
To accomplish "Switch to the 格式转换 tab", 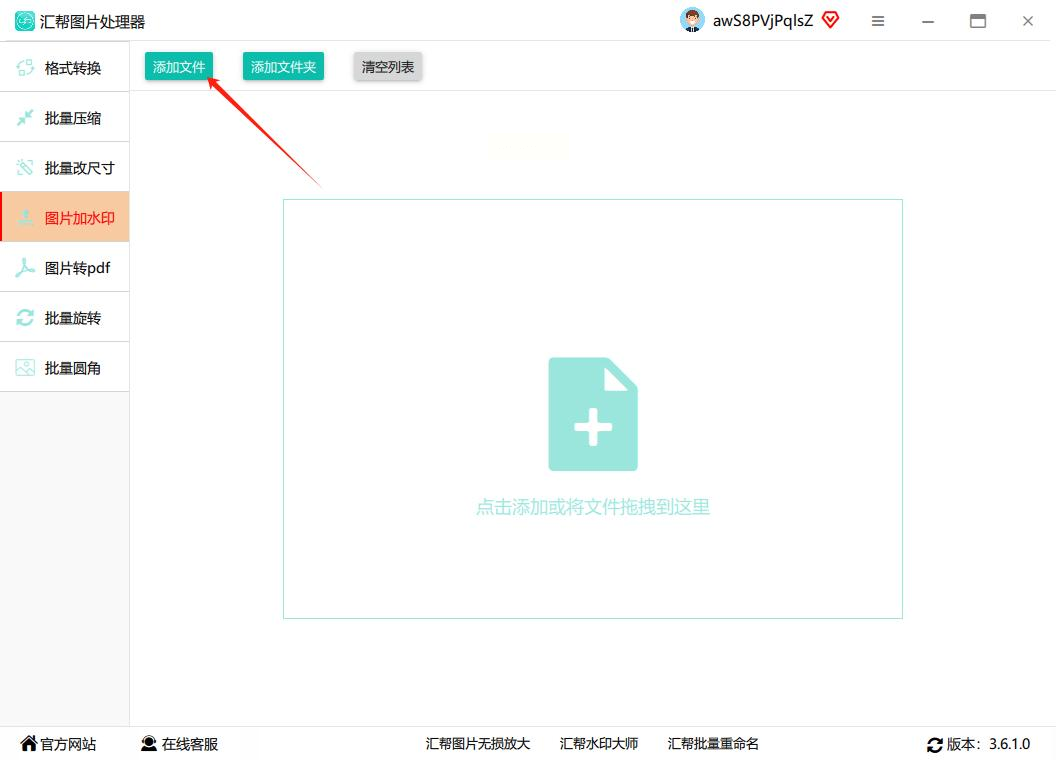I will [65, 67].
